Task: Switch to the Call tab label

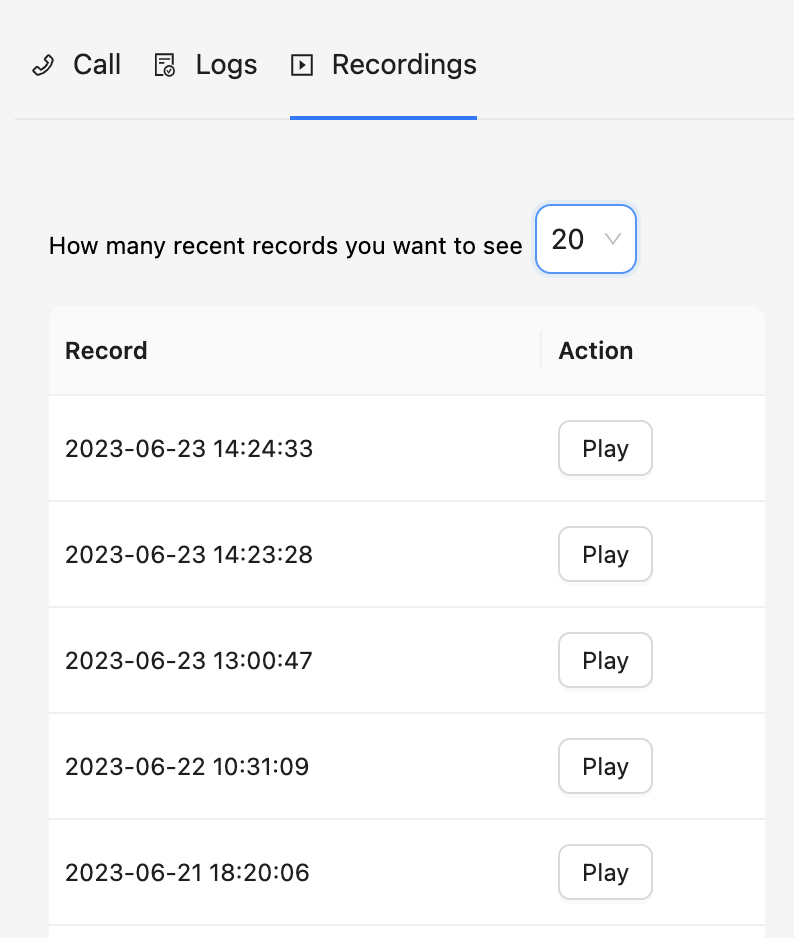Action: (97, 65)
